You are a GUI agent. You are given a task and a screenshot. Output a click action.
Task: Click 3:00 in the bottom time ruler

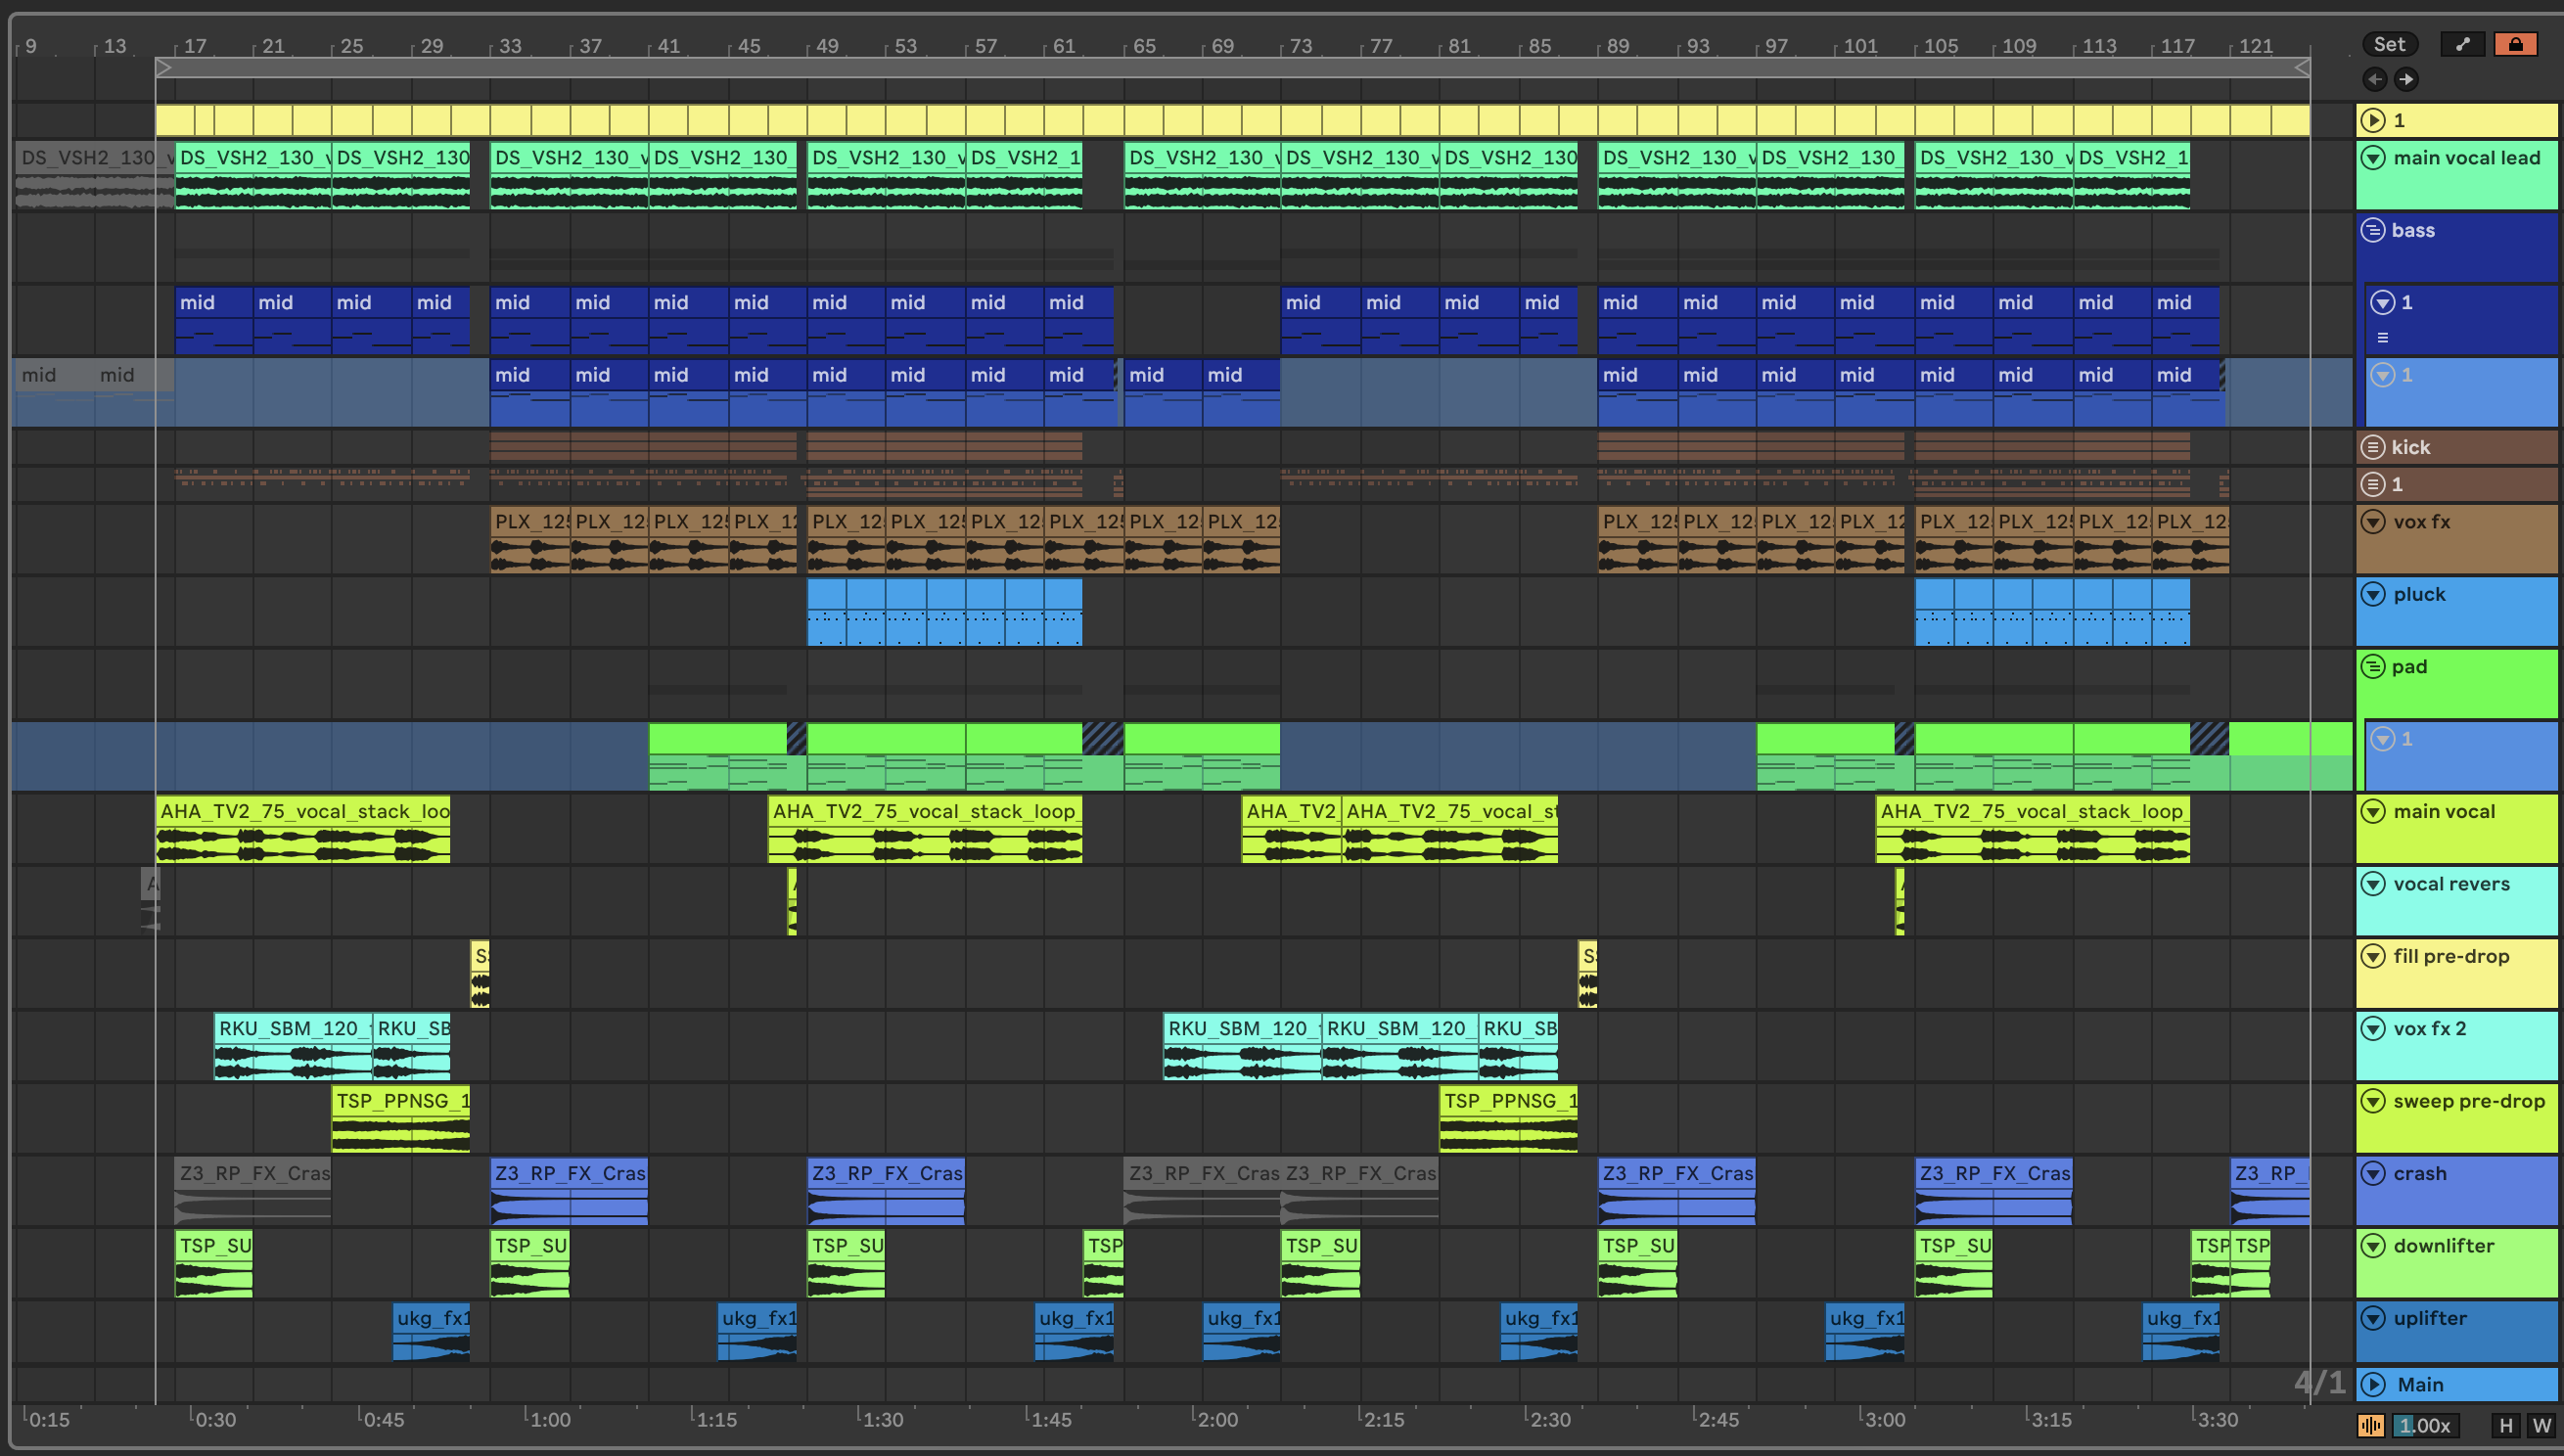point(1885,1419)
